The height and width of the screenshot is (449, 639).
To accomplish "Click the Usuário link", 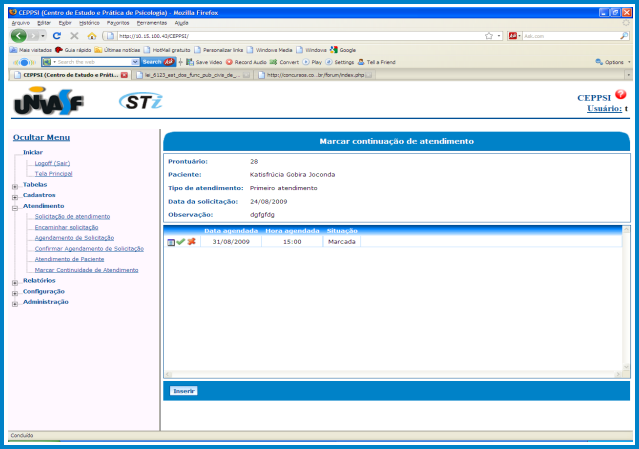I will point(604,108).
